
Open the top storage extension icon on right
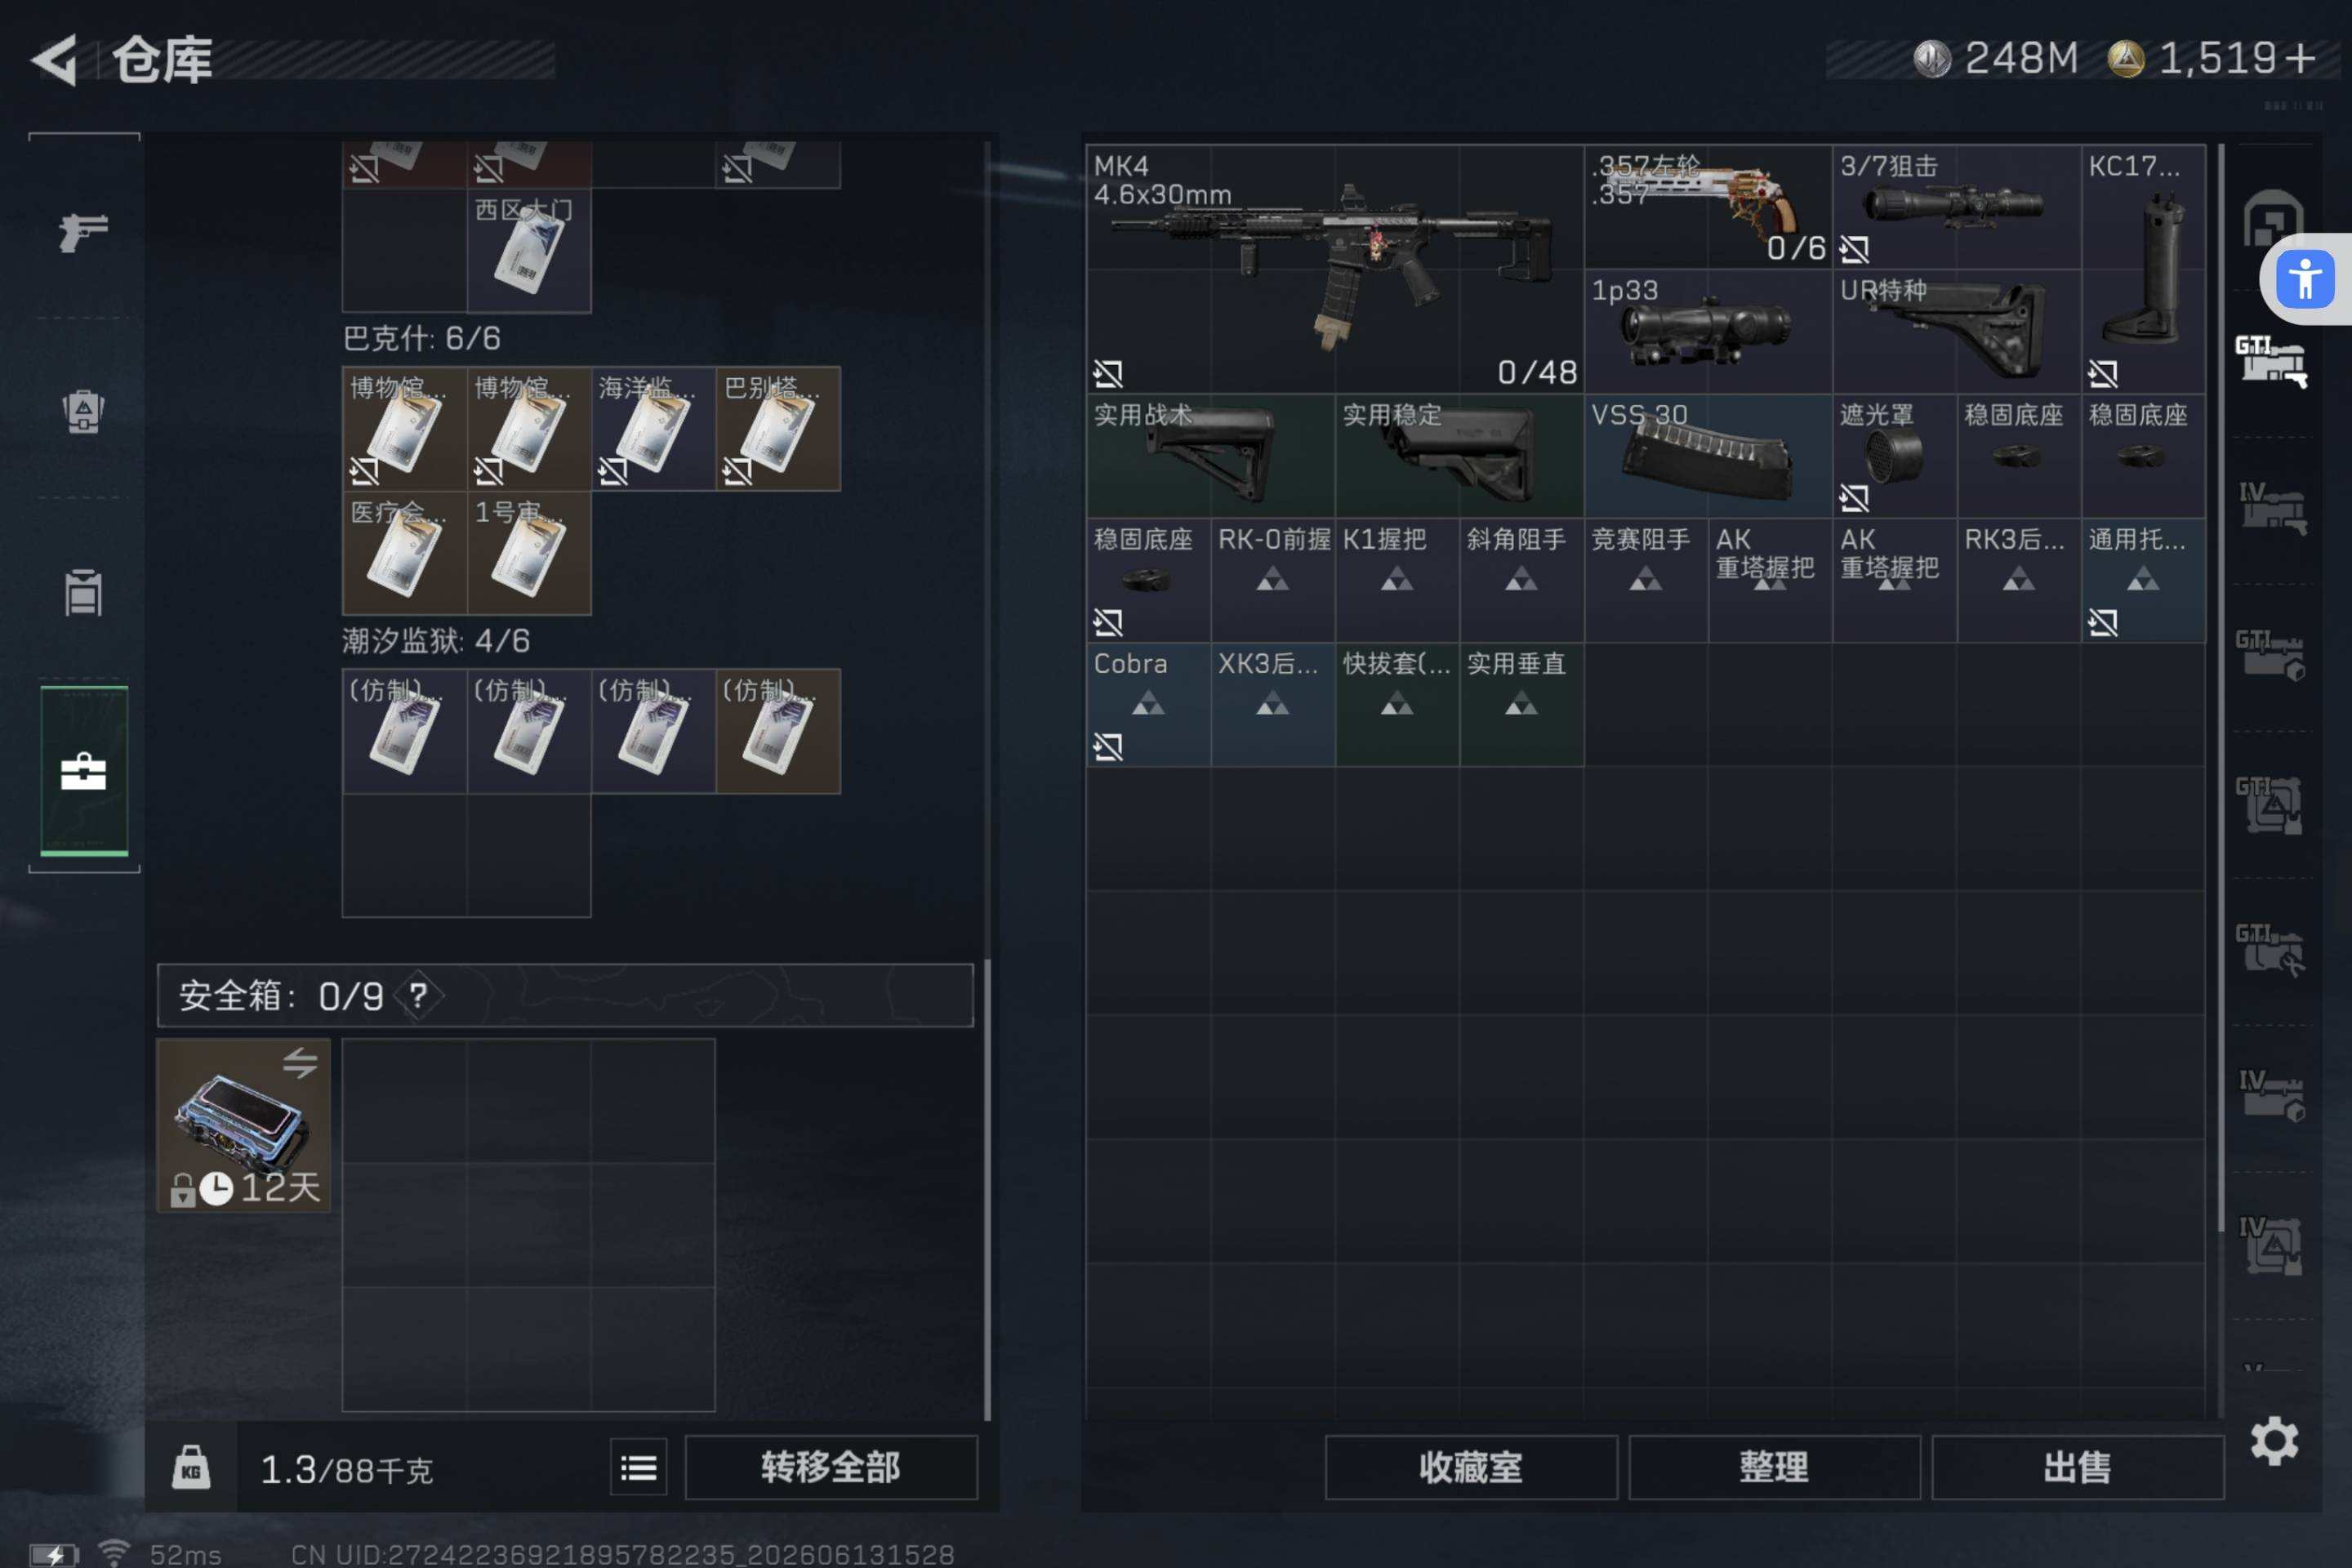(2271, 218)
